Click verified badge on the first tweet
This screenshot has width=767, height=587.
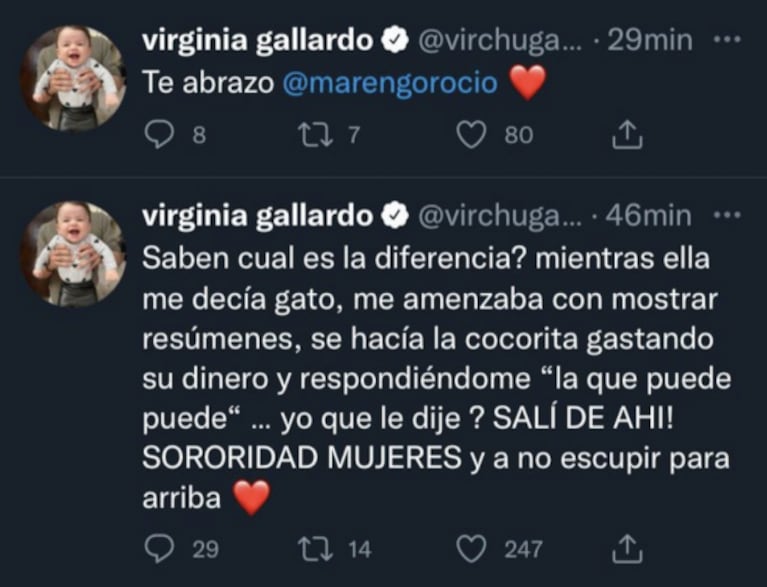tap(395, 40)
